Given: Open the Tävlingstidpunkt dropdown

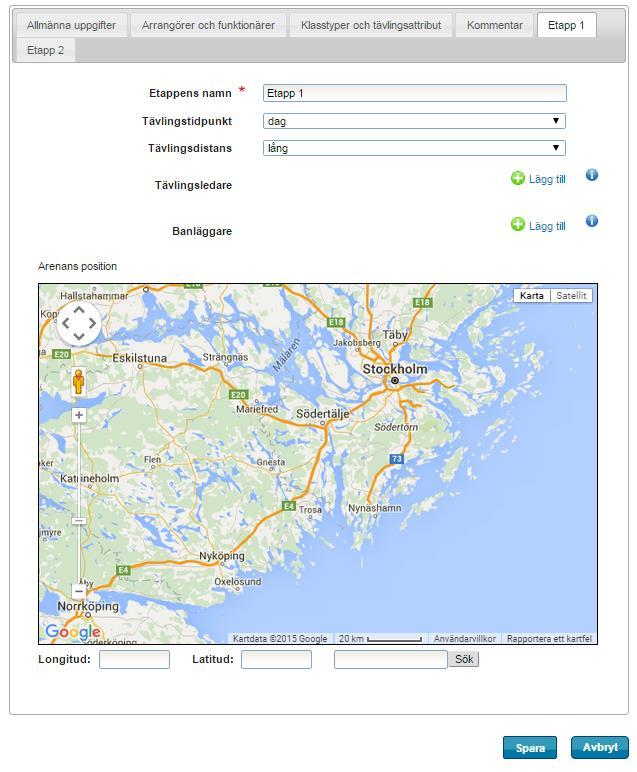Looking at the screenshot, I should tap(414, 121).
